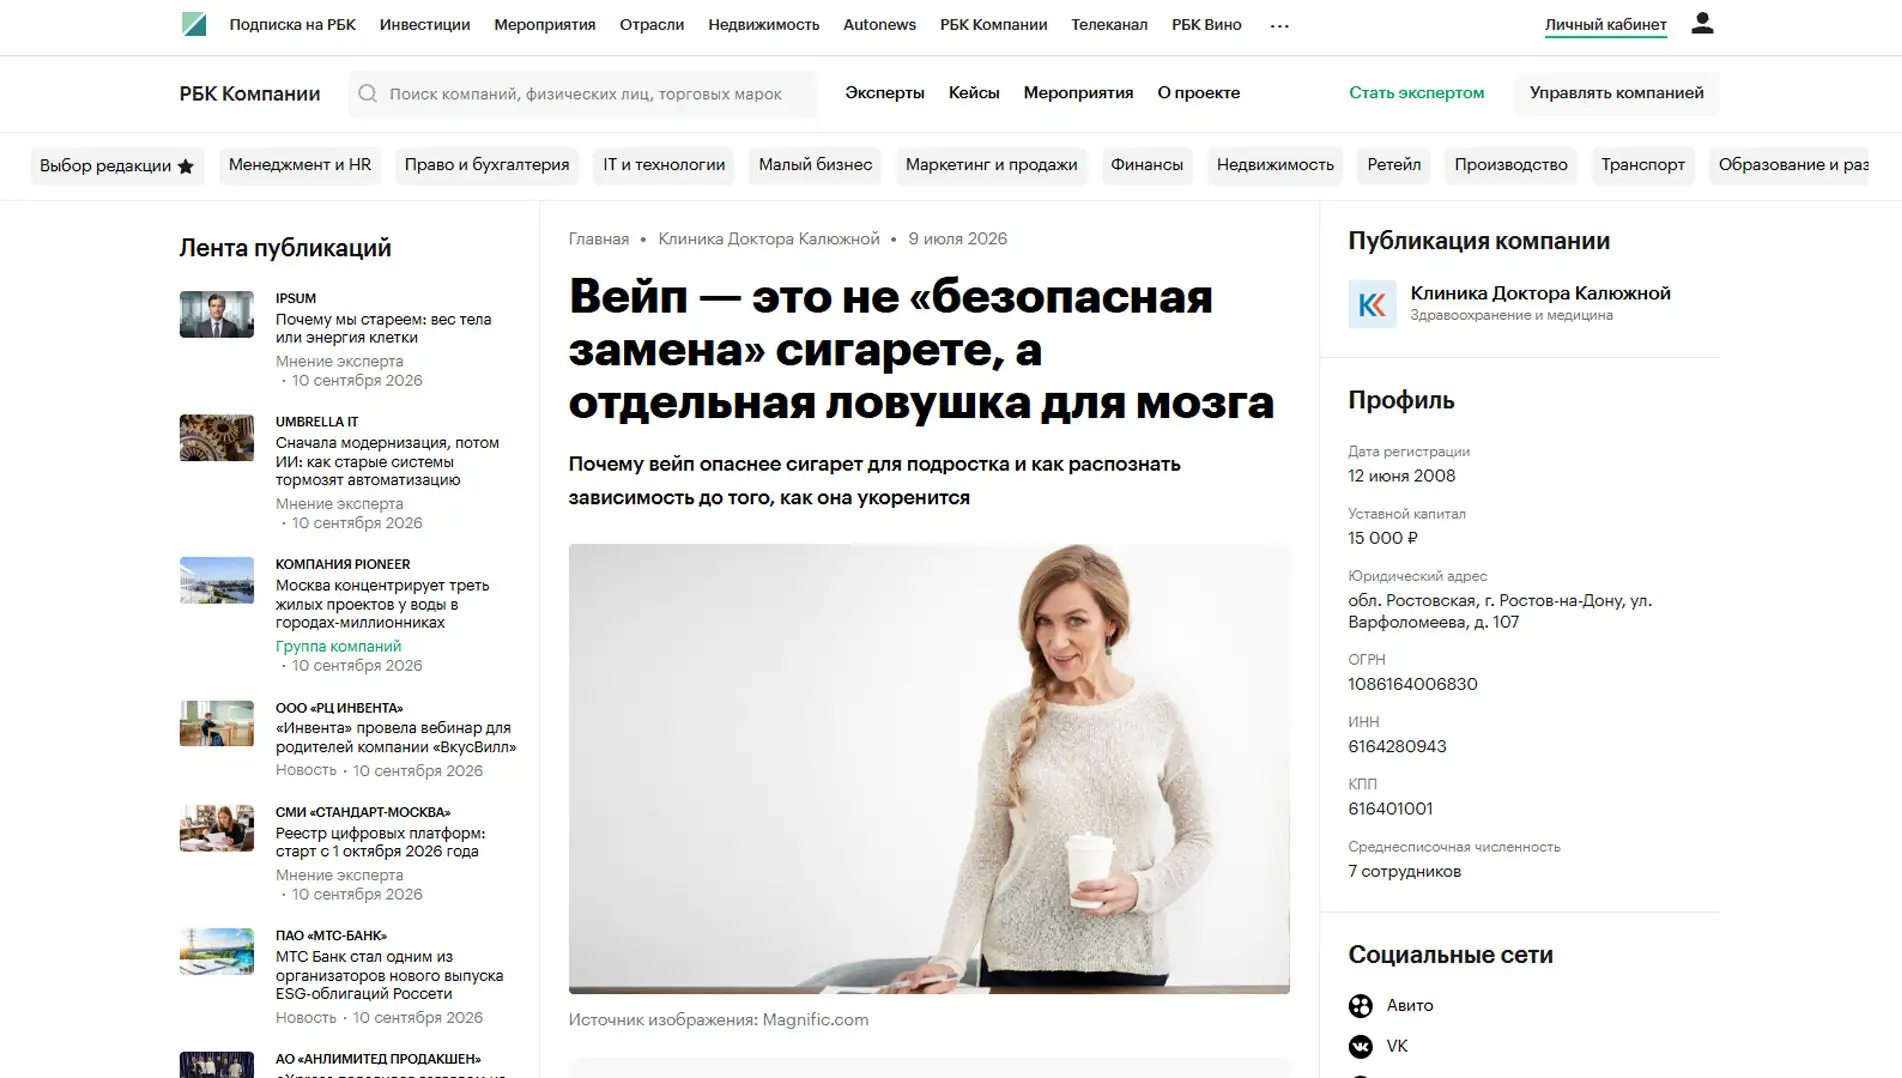This screenshot has width=1902, height=1078.
Task: Open МТС-Банк article thumbnail
Action: click(x=216, y=951)
